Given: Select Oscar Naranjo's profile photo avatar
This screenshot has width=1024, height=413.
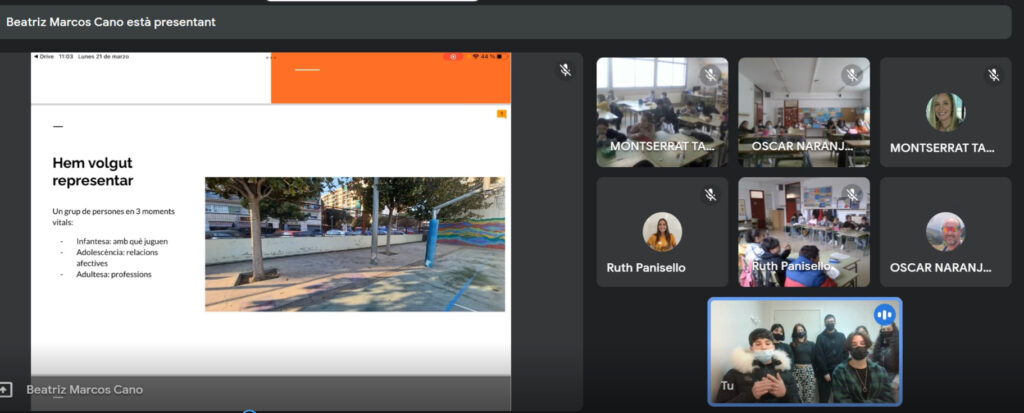Looking at the screenshot, I should 945,231.
